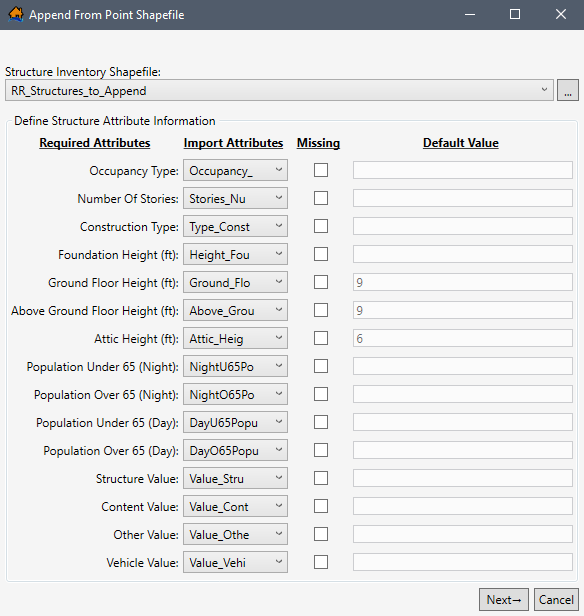The height and width of the screenshot is (616, 584).
Task: Open the Population Over 65 (Day) dropdown
Action: pyautogui.click(x=235, y=450)
